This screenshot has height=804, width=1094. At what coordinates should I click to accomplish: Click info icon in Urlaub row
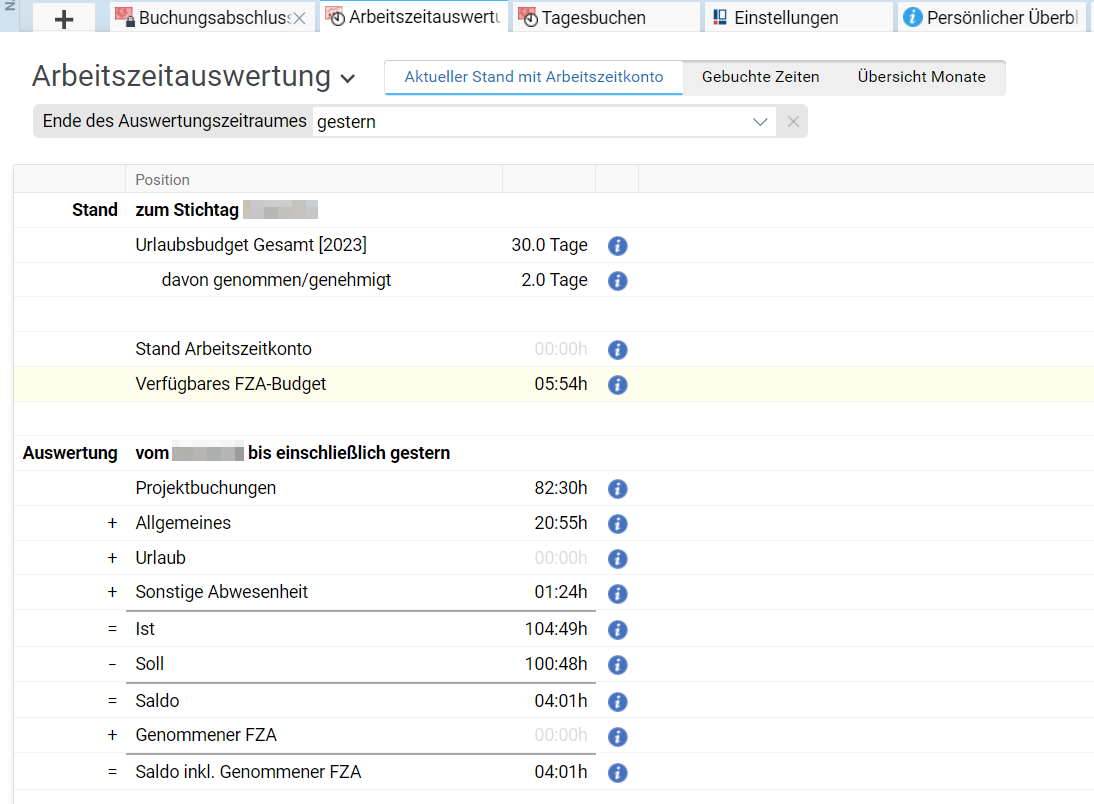(617, 558)
